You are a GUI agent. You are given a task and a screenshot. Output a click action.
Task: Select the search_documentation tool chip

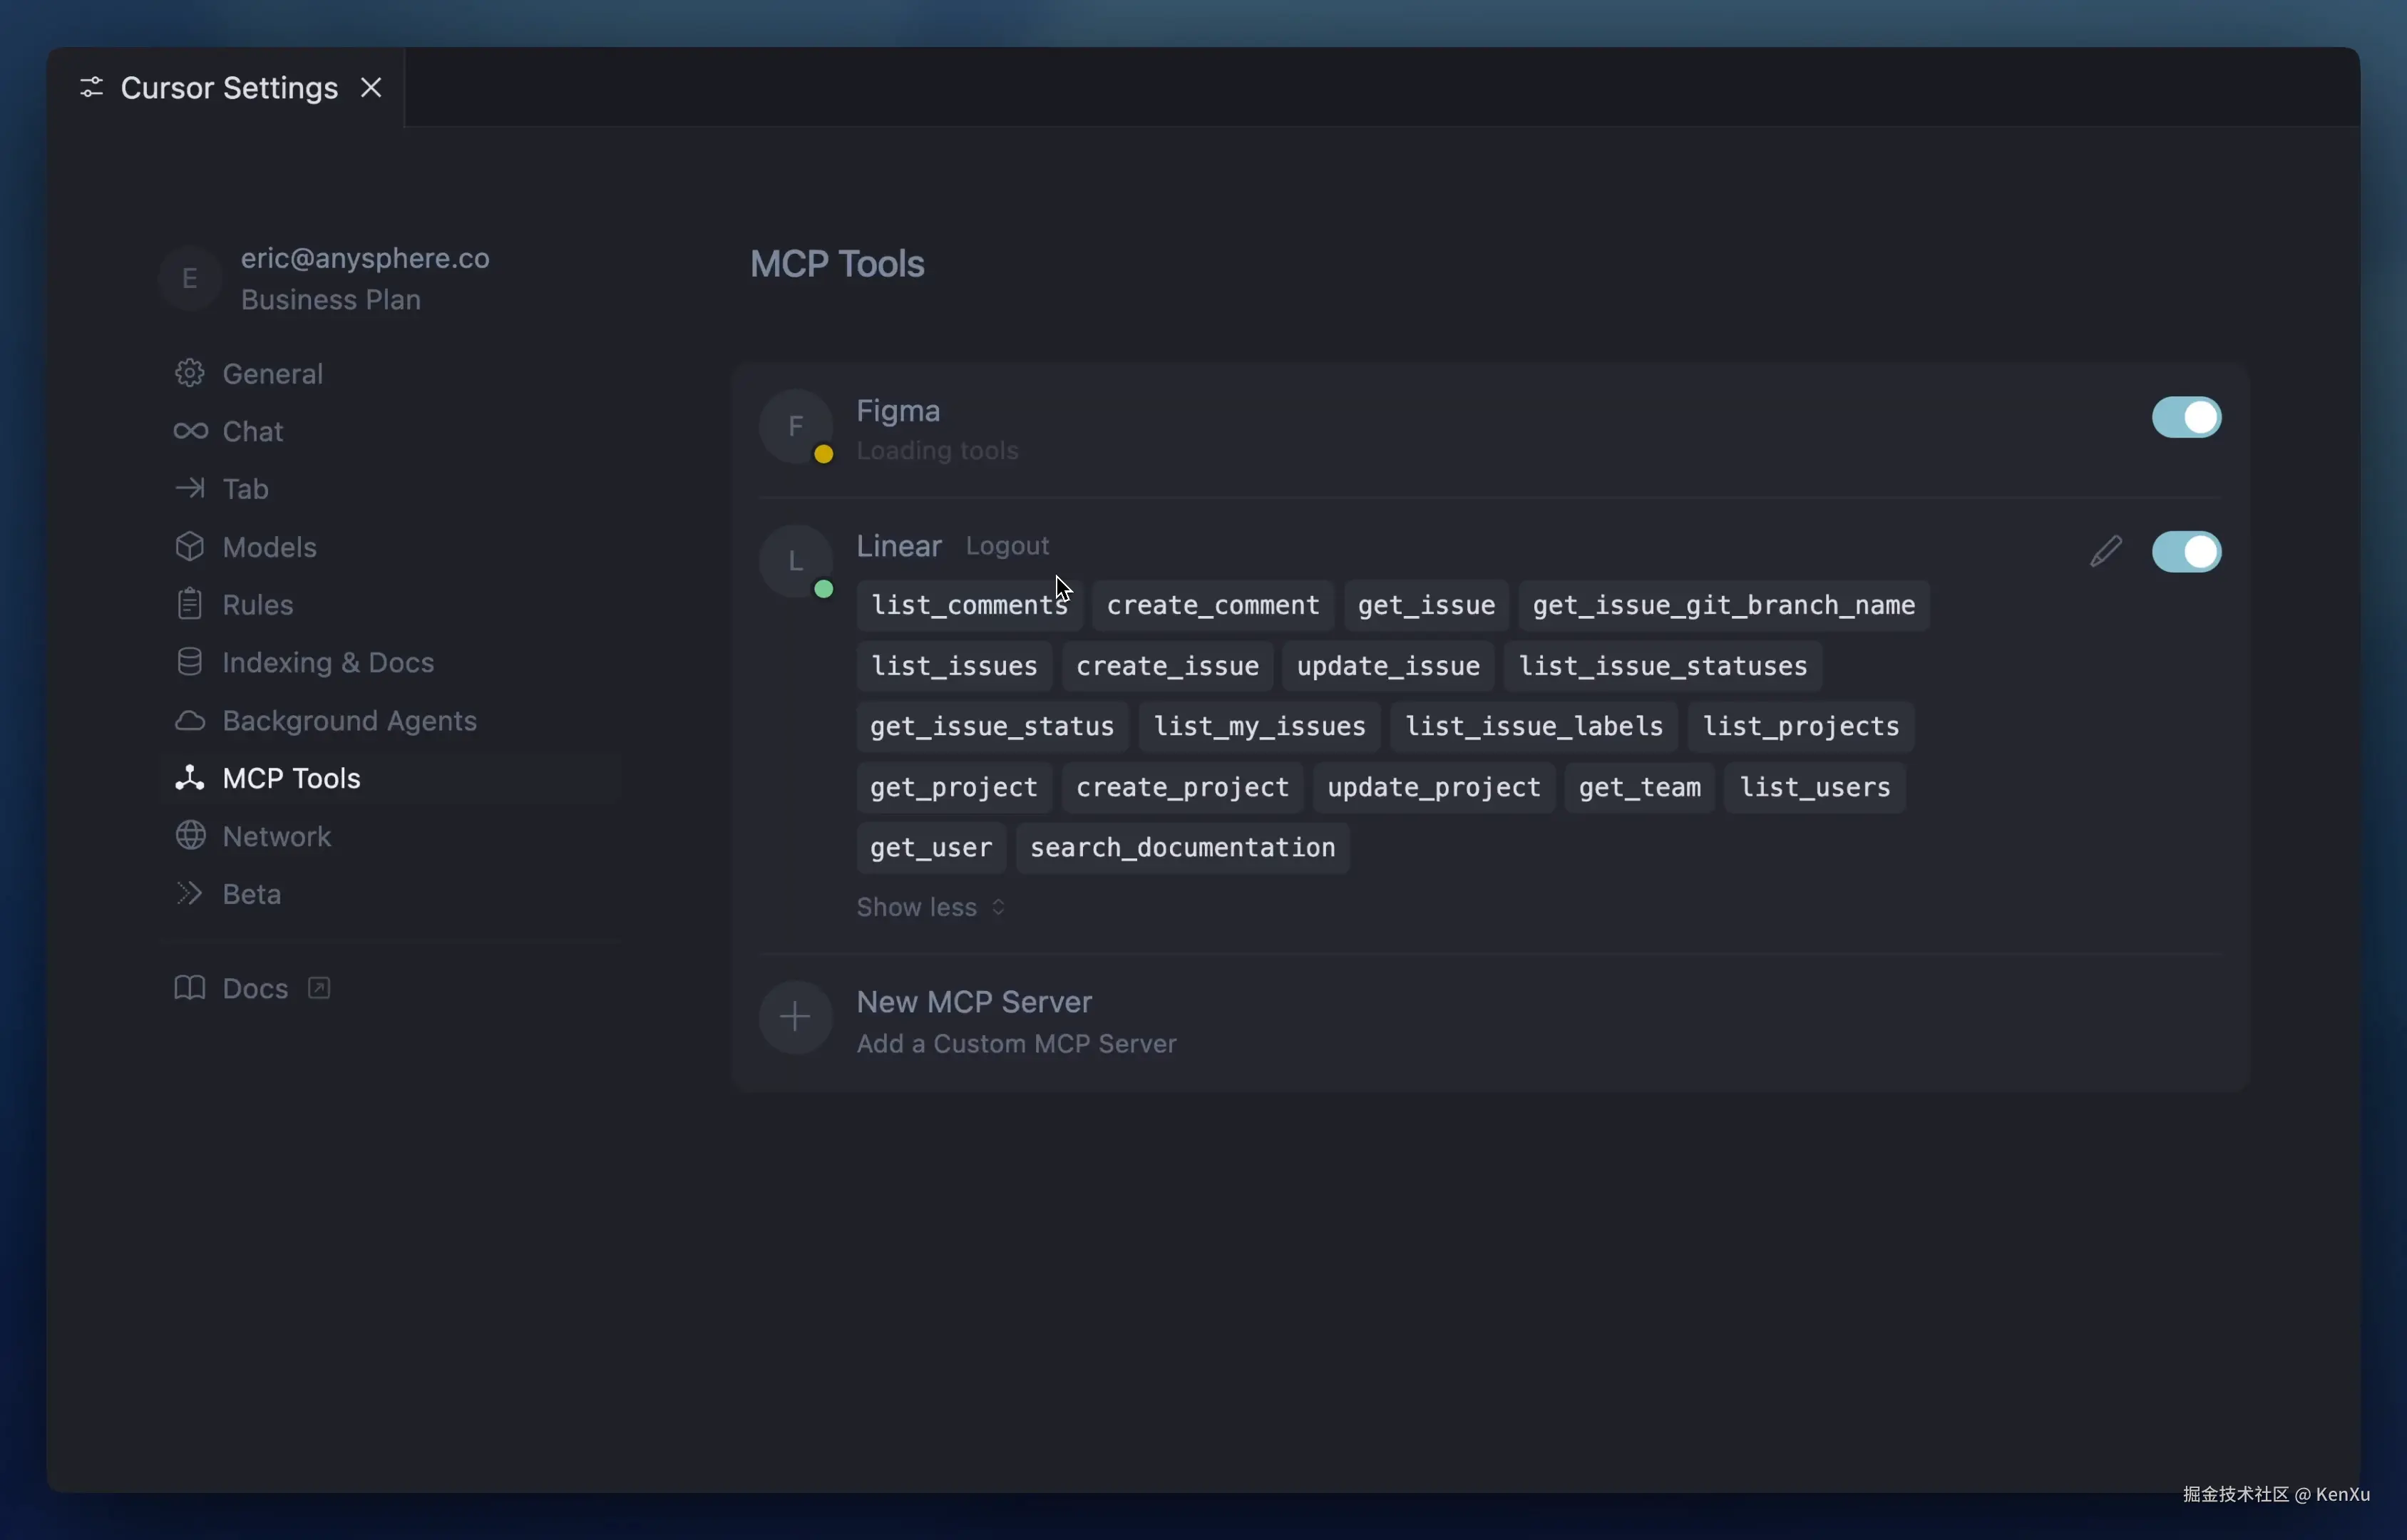pyautogui.click(x=1182, y=848)
